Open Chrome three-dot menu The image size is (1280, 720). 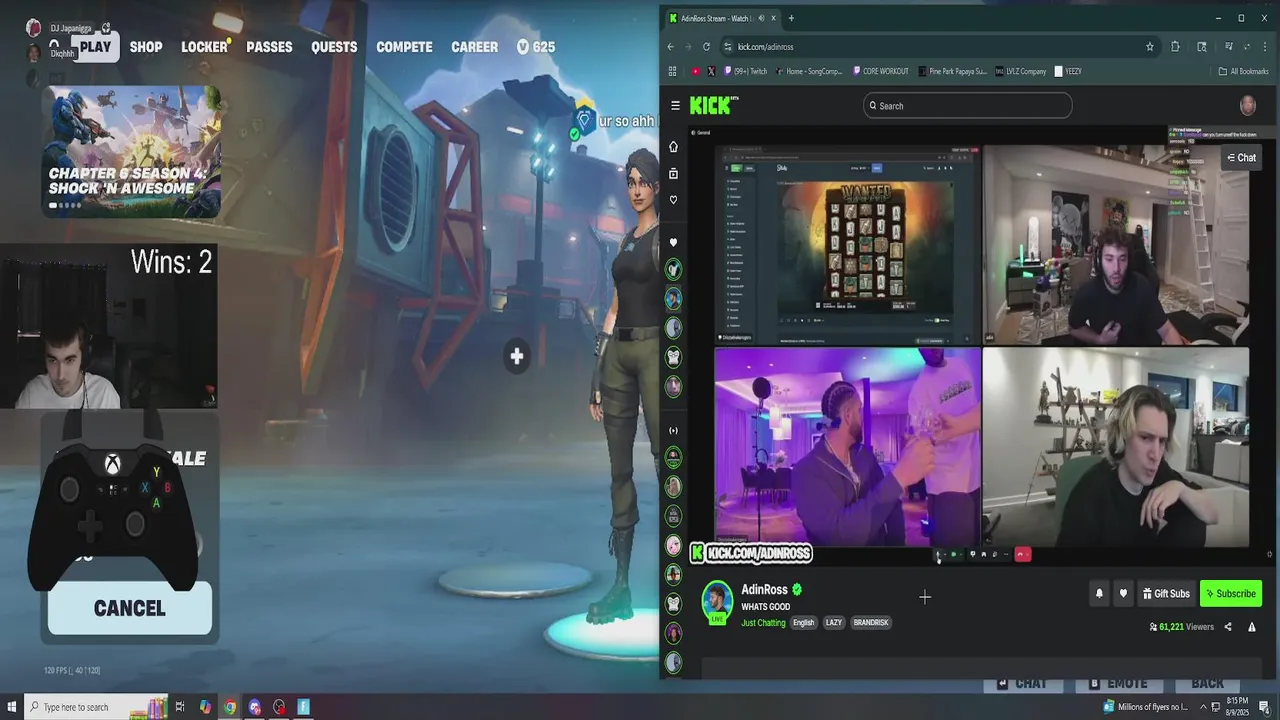pyautogui.click(x=1266, y=47)
